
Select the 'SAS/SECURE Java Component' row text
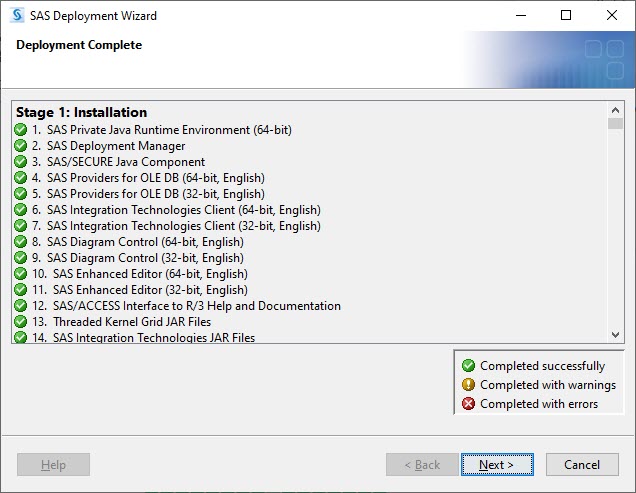pyautogui.click(x=126, y=162)
